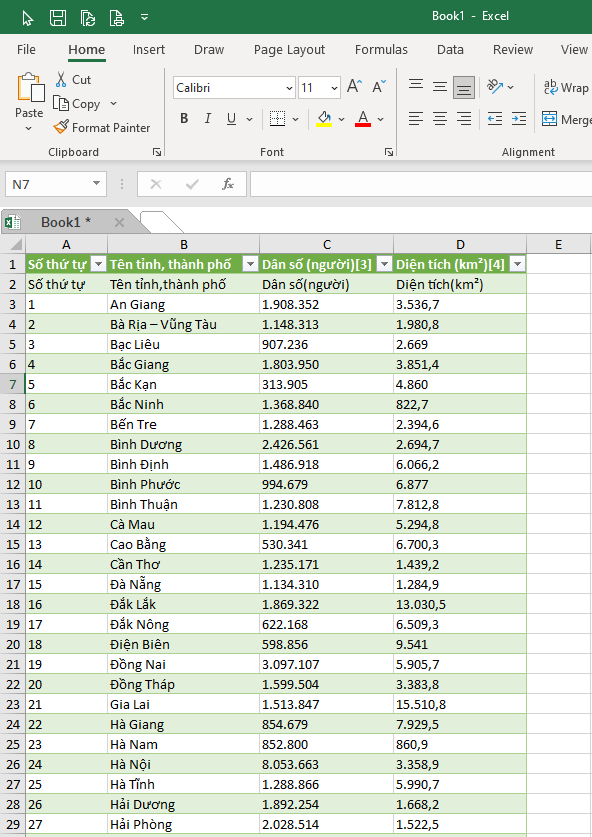Viewport: 592px width, 837px height.
Task: Click the Select All corner triangle
Action: click(x=16, y=244)
